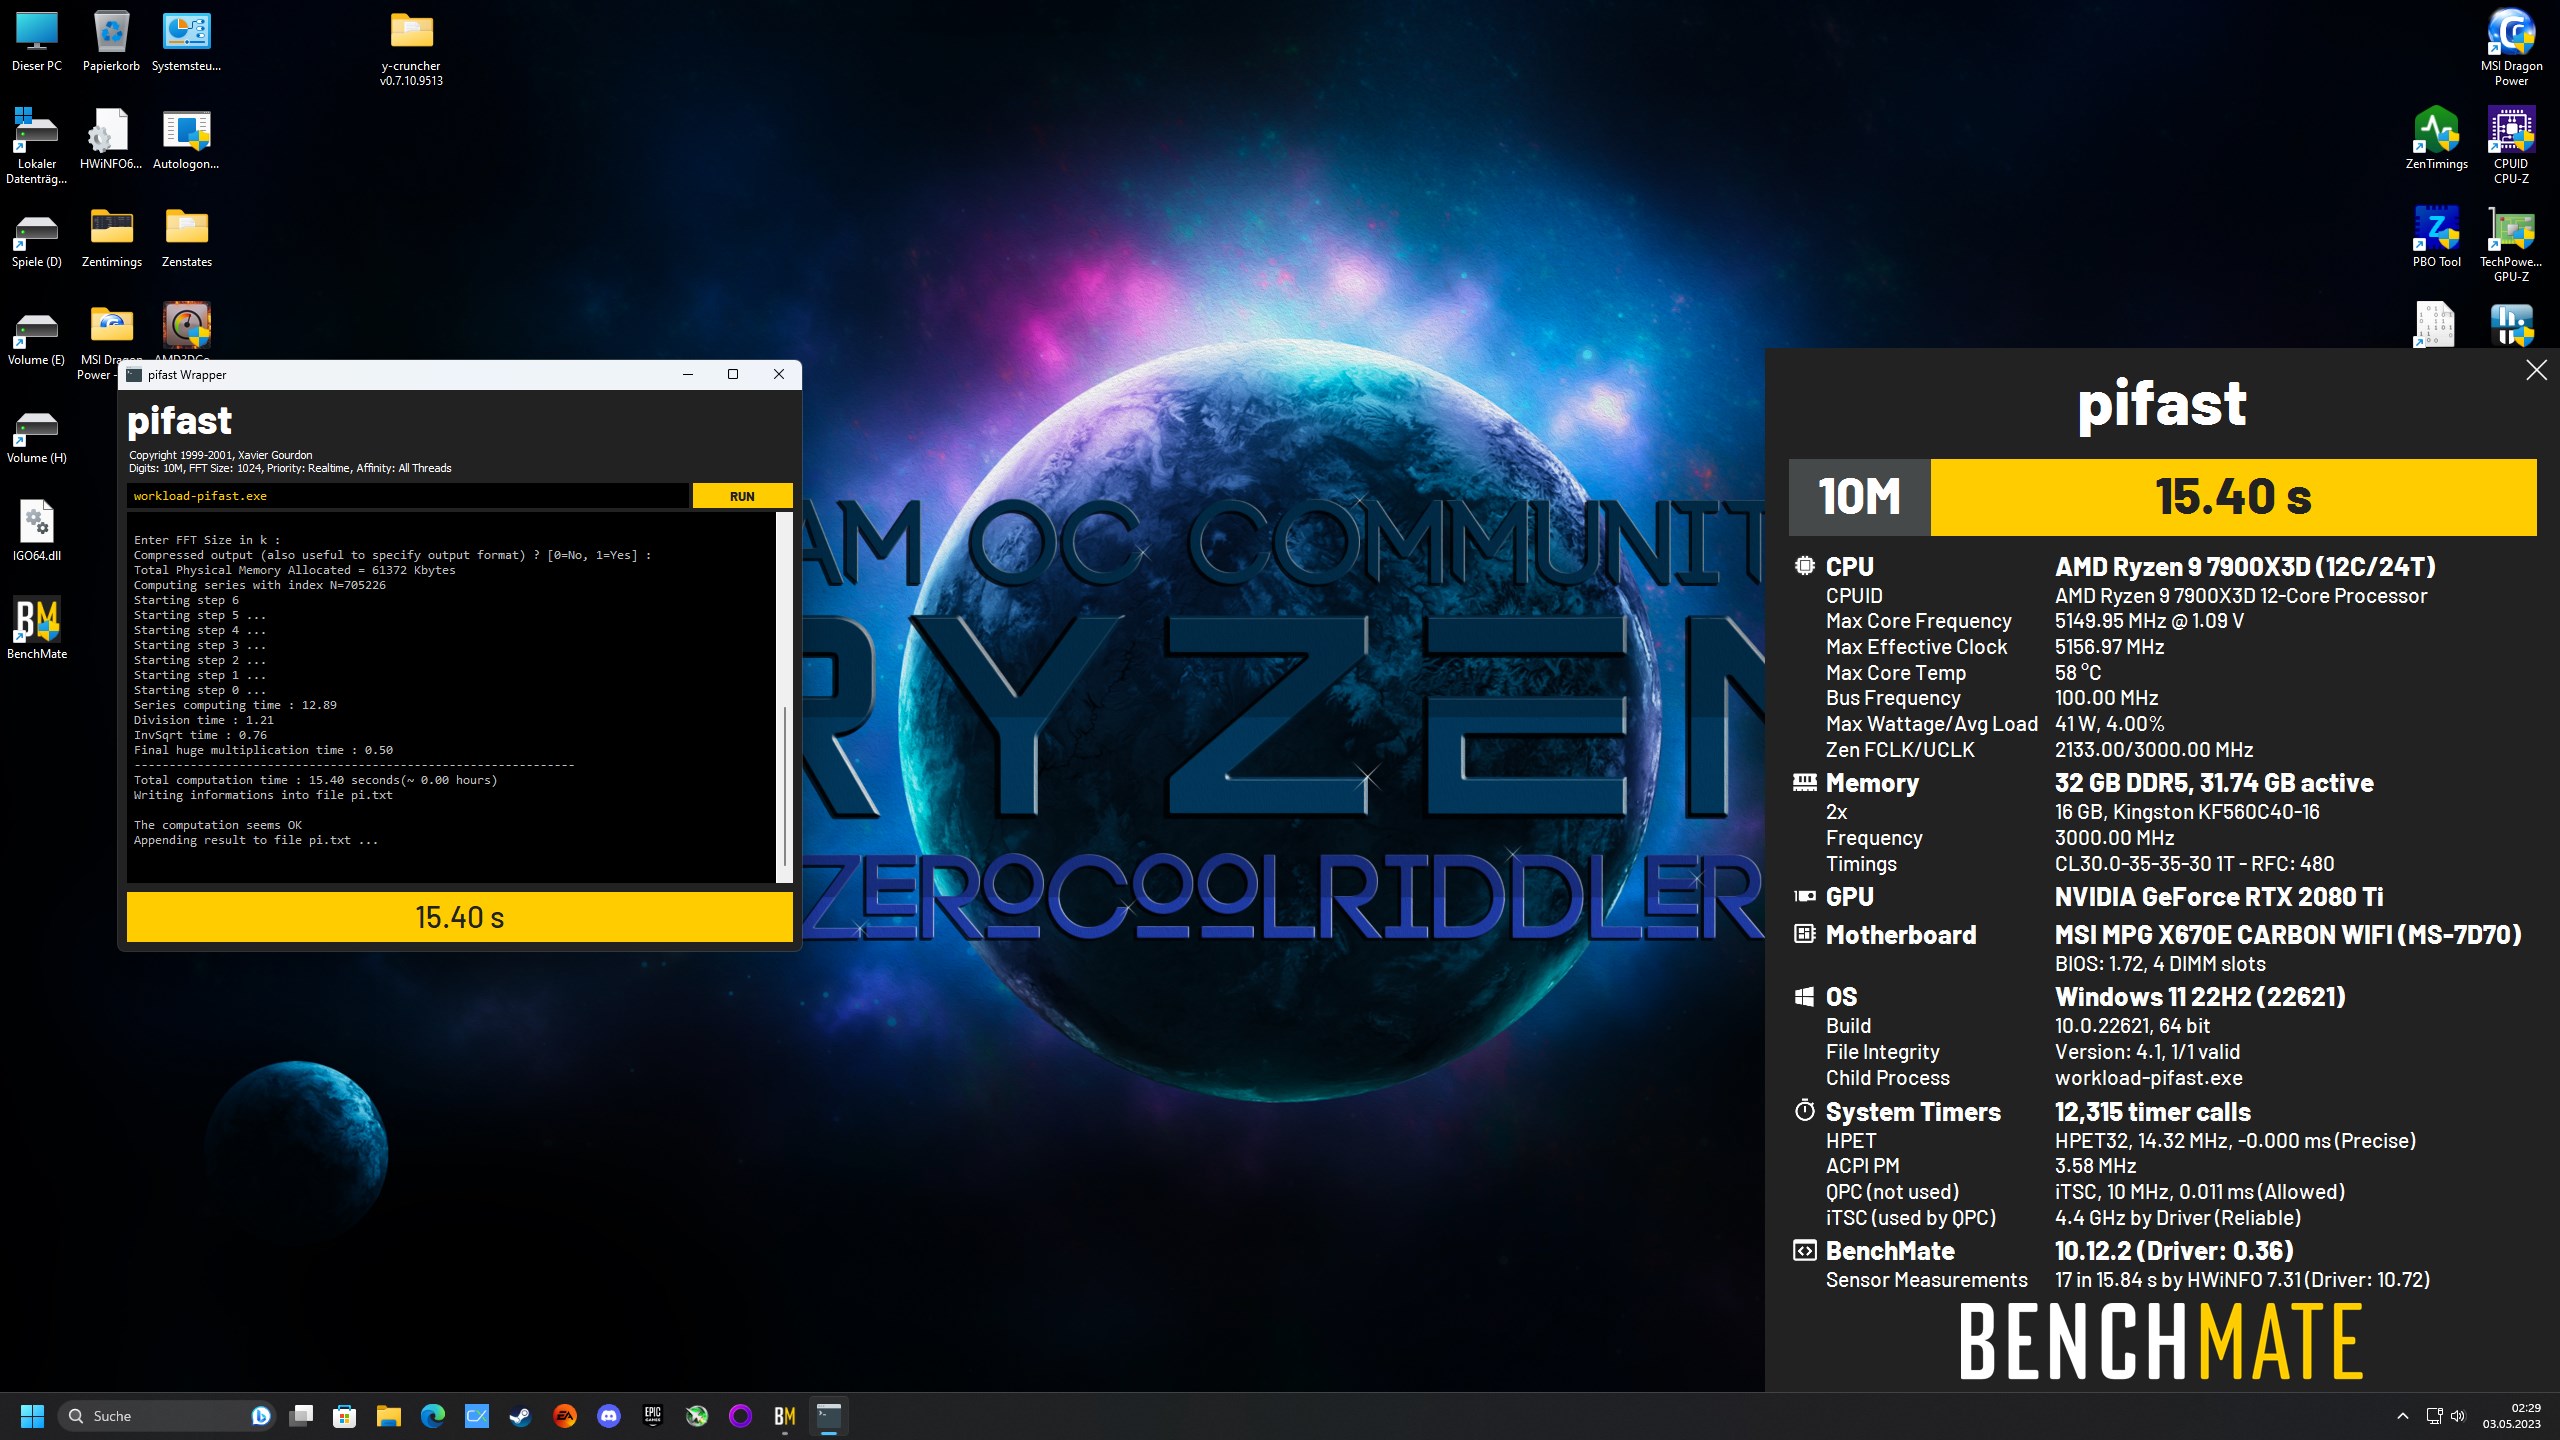
Task: Click the NVIDIA GeForce RTX 2080 Ti text
Action: tap(2218, 897)
